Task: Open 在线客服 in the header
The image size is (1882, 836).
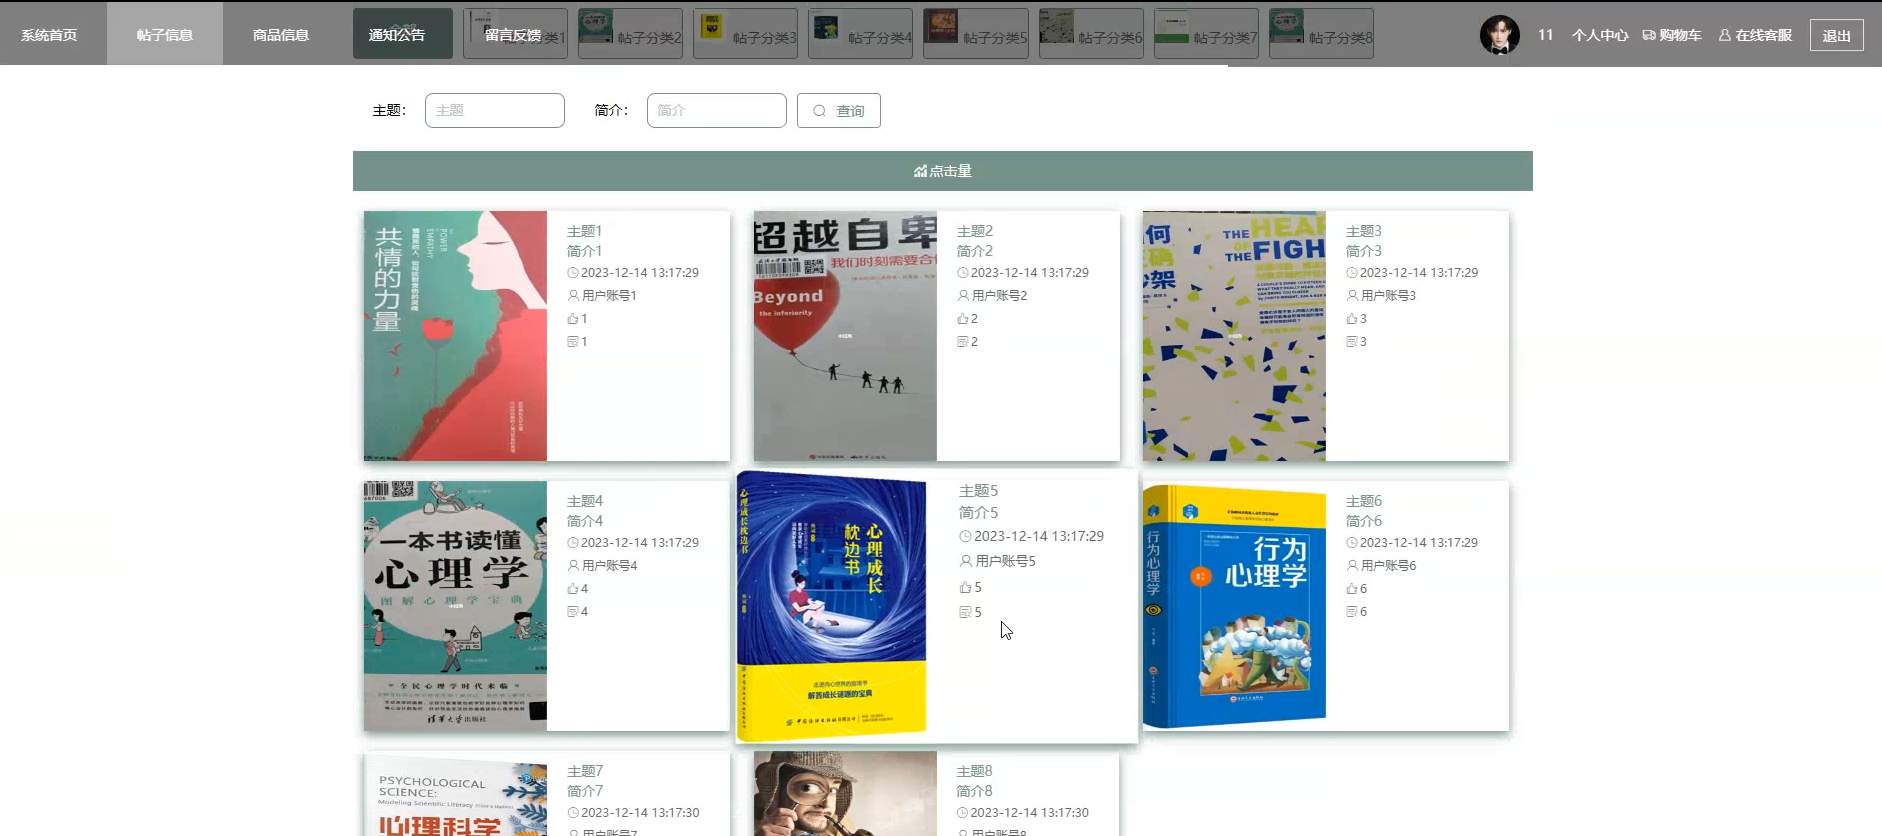Action: 1755,35
